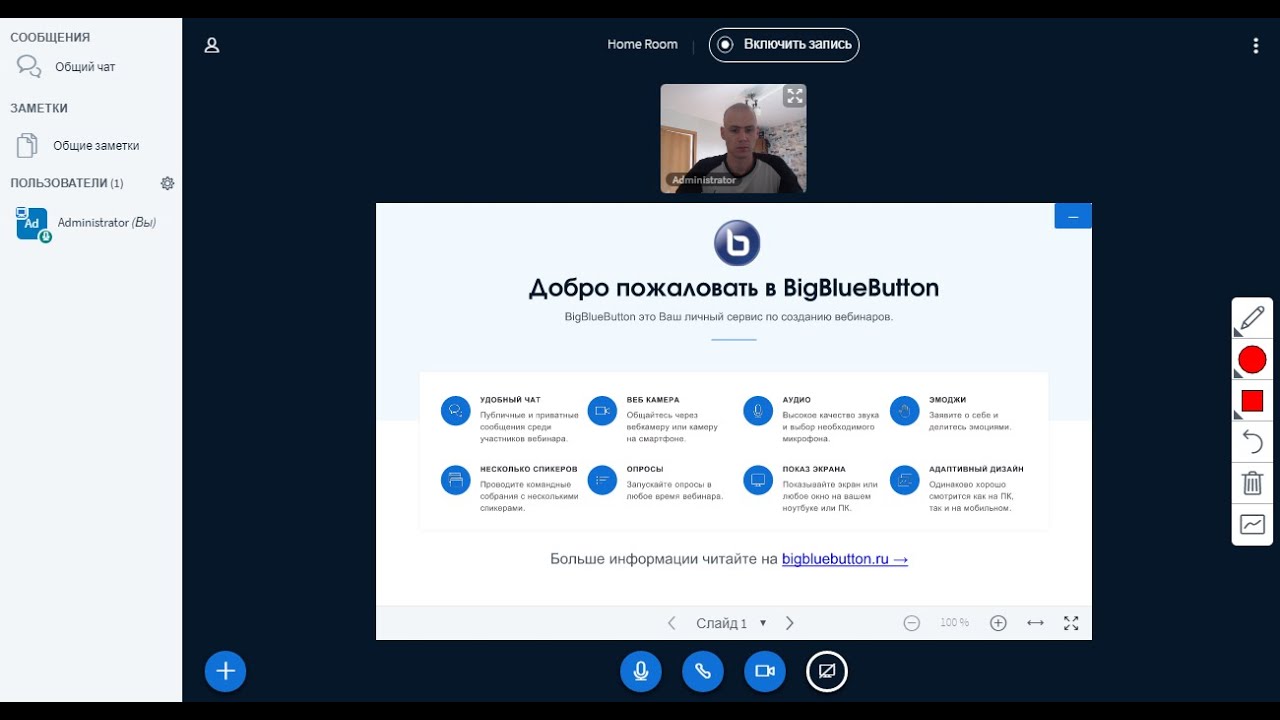Click the ЗАМЕТКИ section header
Screen dimensions: 1280x720
[39, 108]
